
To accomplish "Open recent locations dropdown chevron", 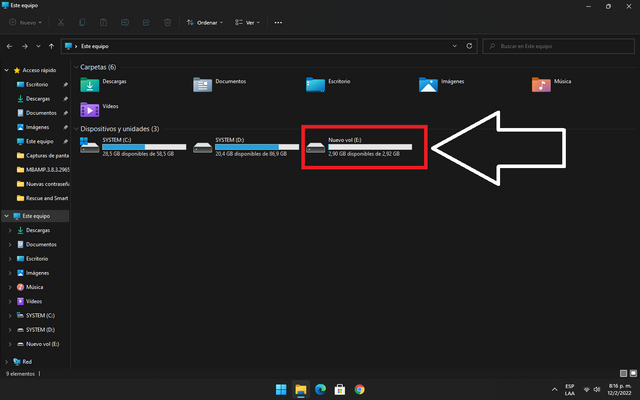I will [38, 47].
